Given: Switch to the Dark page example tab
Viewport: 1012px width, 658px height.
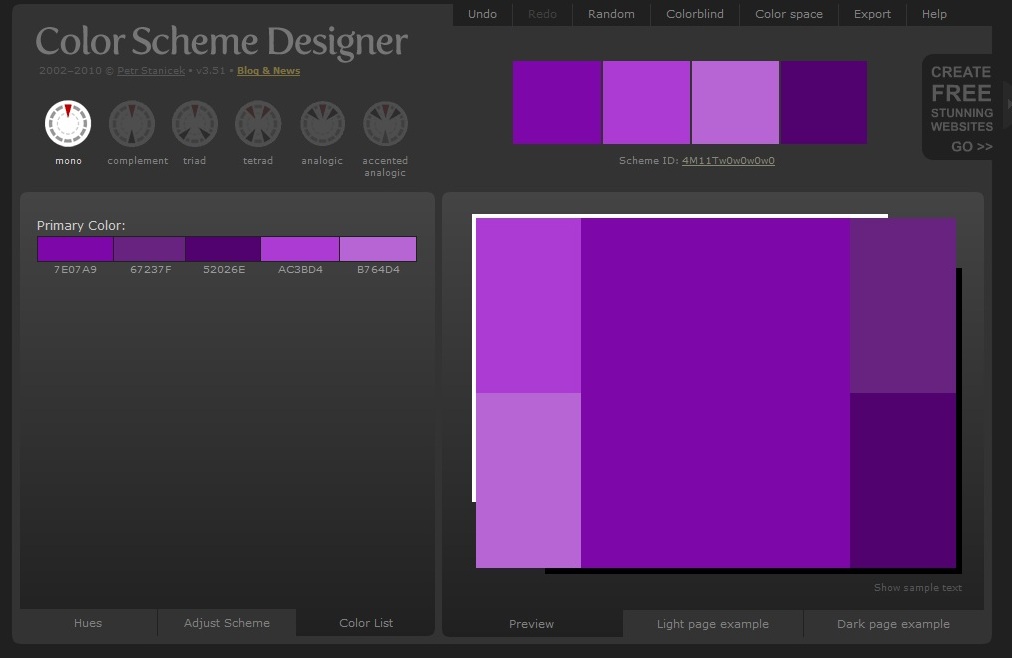Looking at the screenshot, I should [892, 623].
